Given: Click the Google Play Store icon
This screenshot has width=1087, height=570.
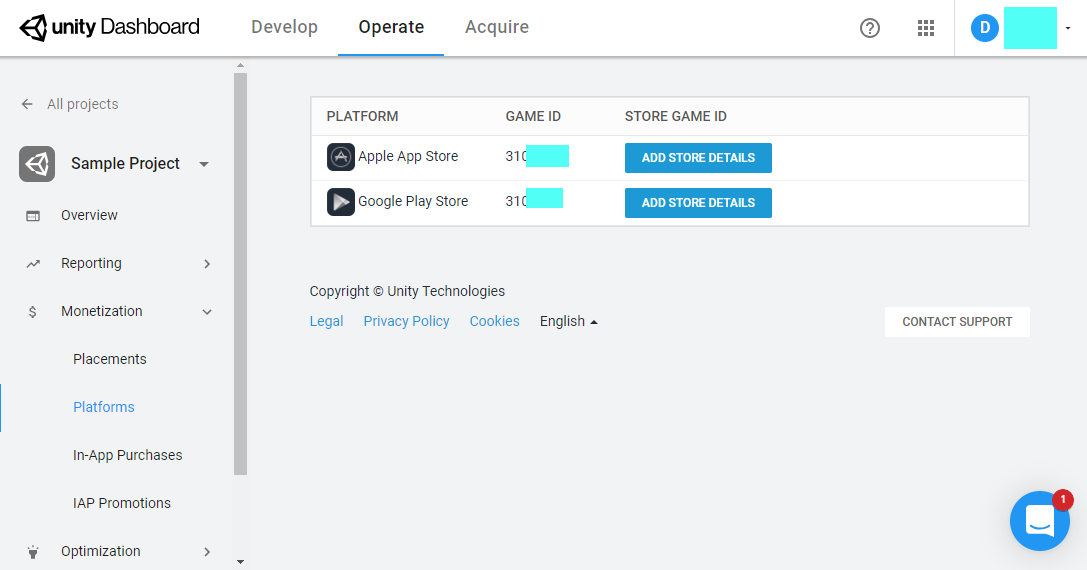Looking at the screenshot, I should click(x=340, y=202).
